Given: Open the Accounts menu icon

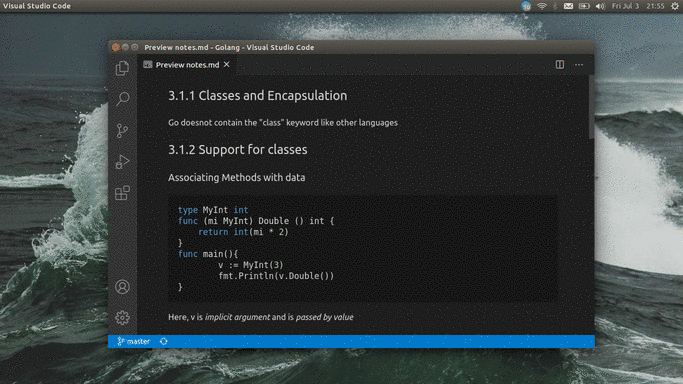Looking at the screenshot, I should coord(122,287).
